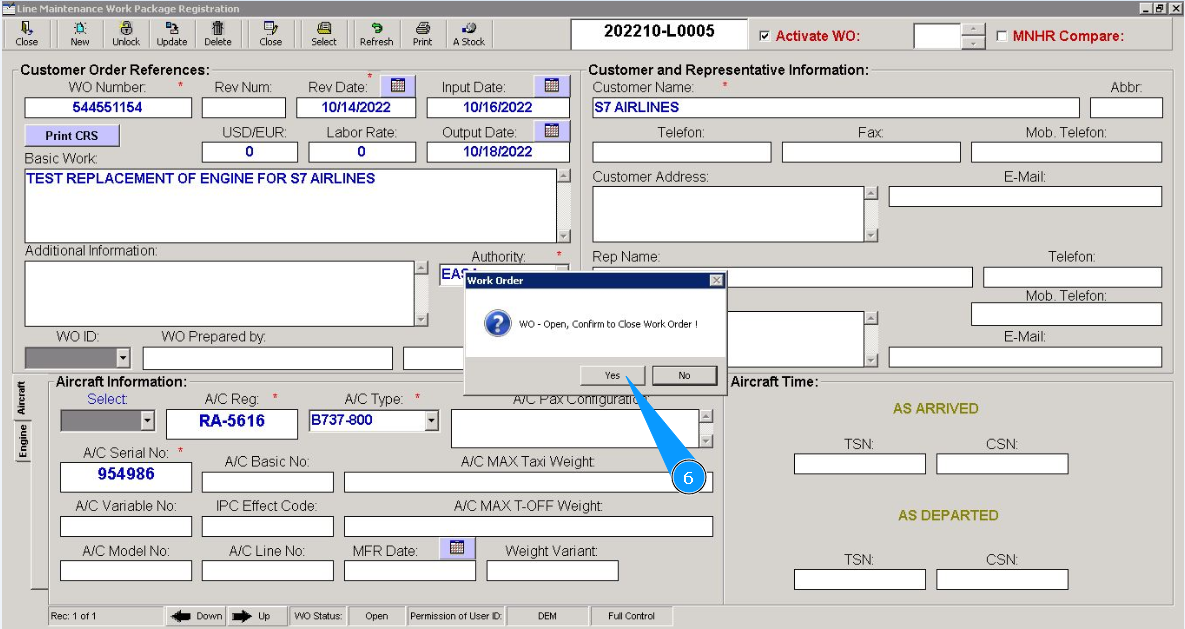The image size is (1185, 629).
Task: Expand the A/C Type dropdown
Action: coord(431,421)
